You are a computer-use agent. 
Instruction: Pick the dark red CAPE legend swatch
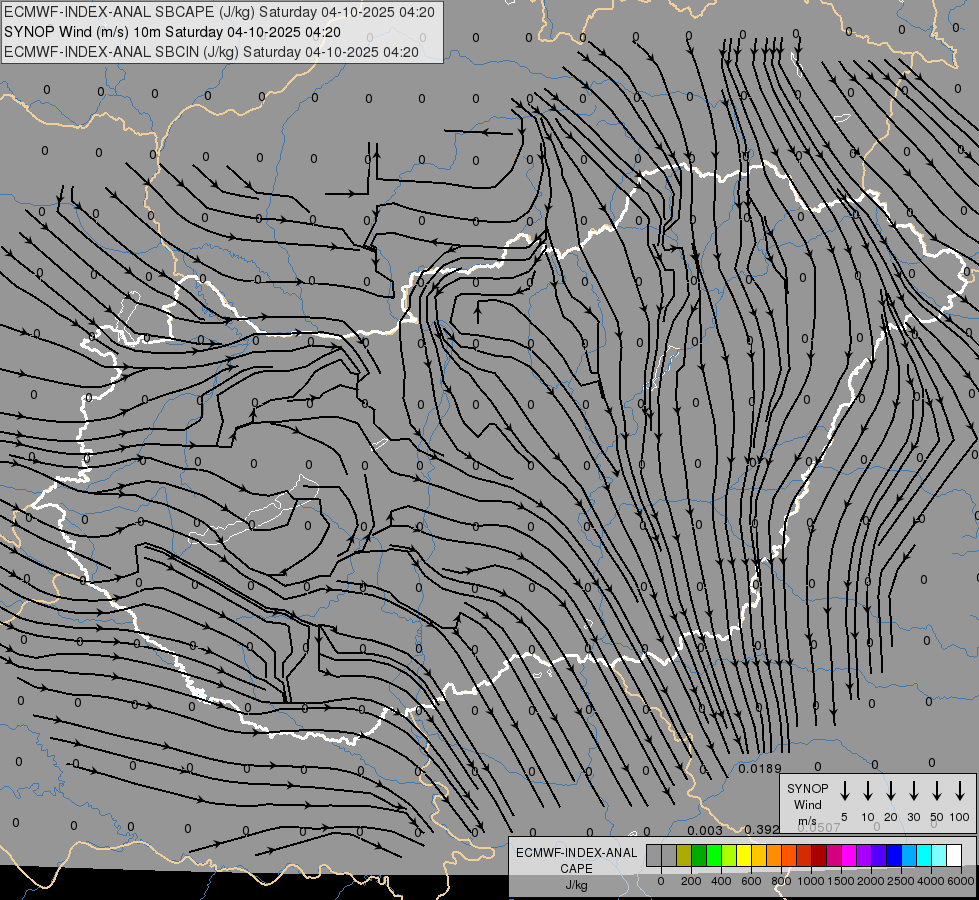(x=819, y=855)
